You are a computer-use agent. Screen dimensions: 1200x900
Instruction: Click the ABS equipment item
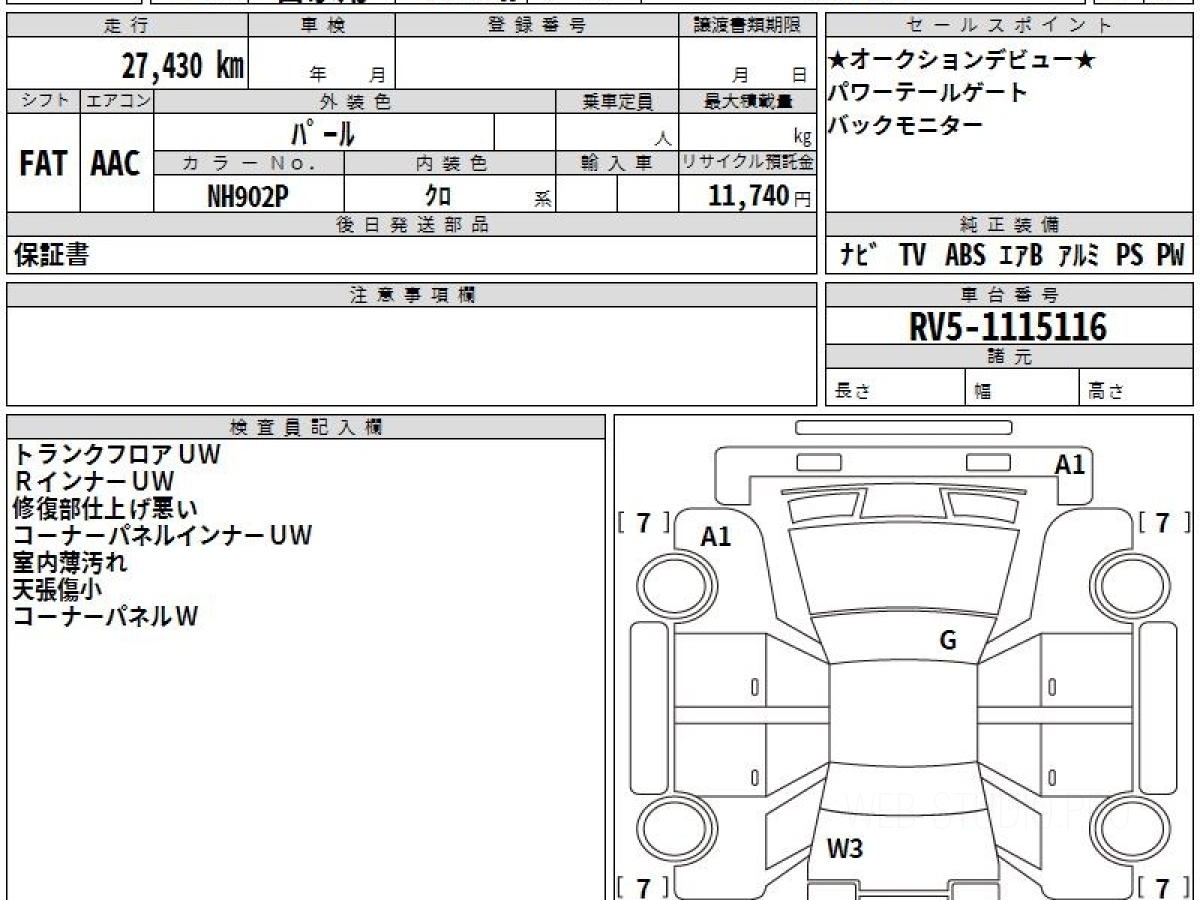pyautogui.click(x=965, y=256)
